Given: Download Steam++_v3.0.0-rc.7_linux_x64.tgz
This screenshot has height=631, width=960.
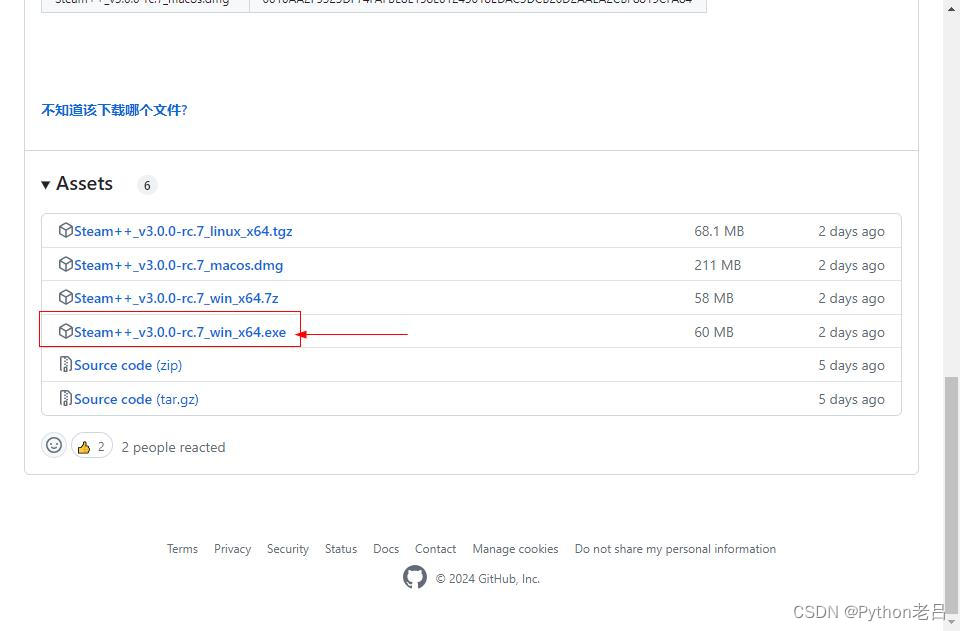Looking at the screenshot, I should 183,231.
